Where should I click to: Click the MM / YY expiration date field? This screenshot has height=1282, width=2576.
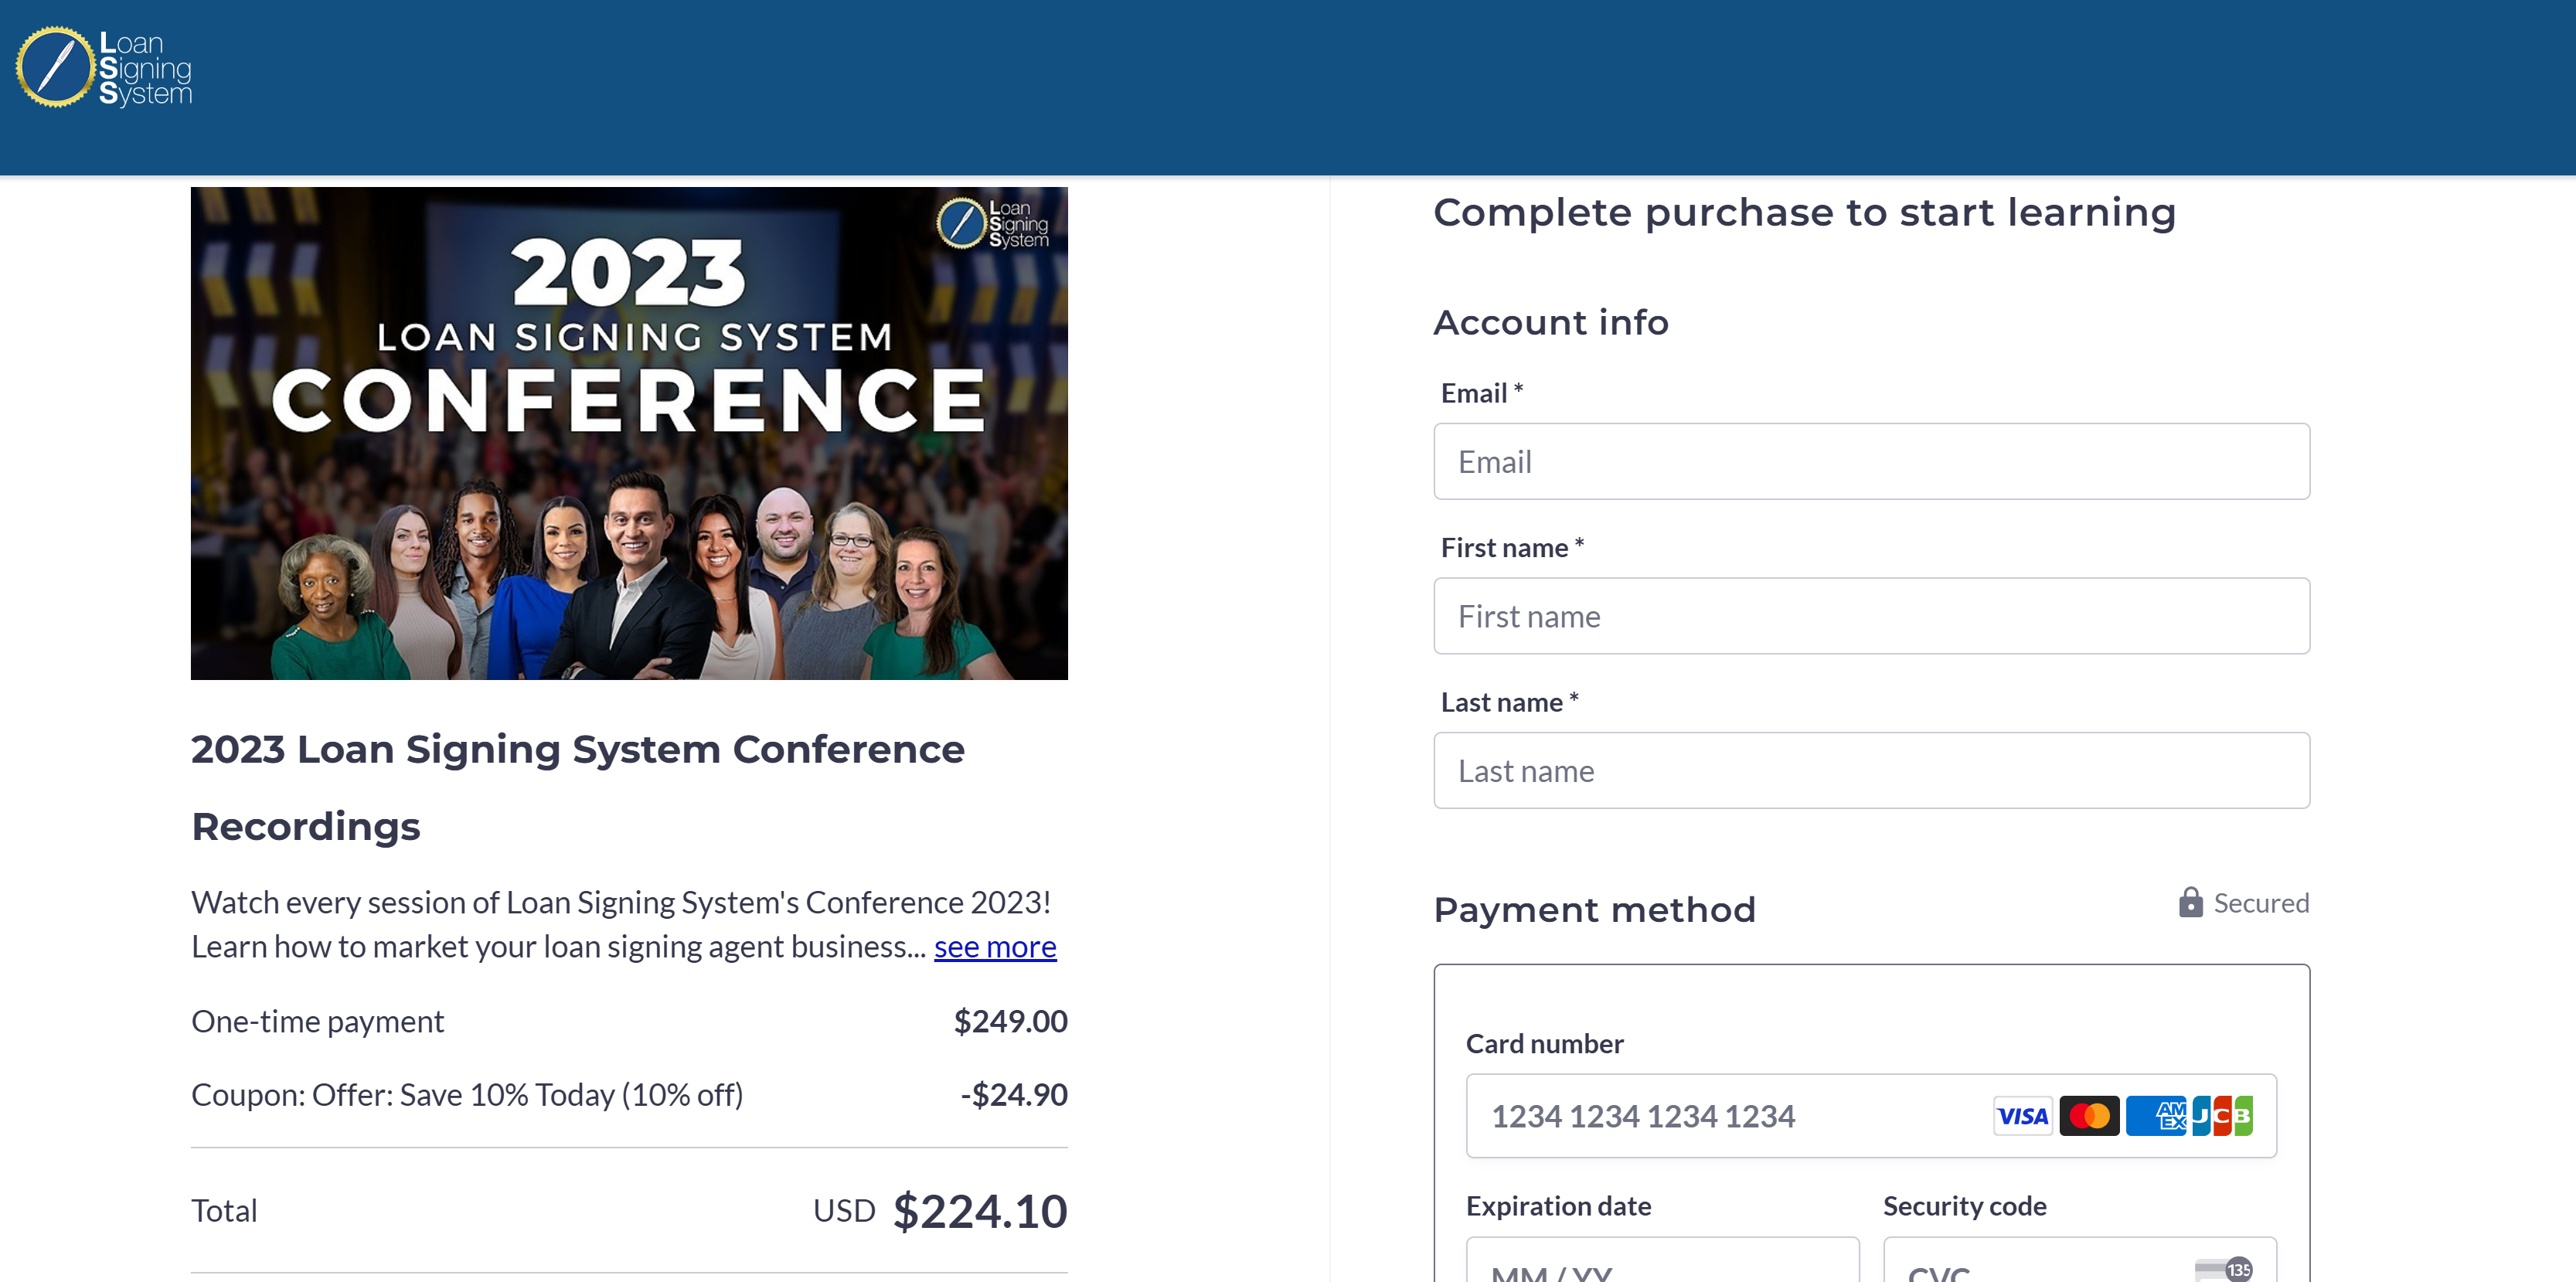[x=1662, y=1261]
